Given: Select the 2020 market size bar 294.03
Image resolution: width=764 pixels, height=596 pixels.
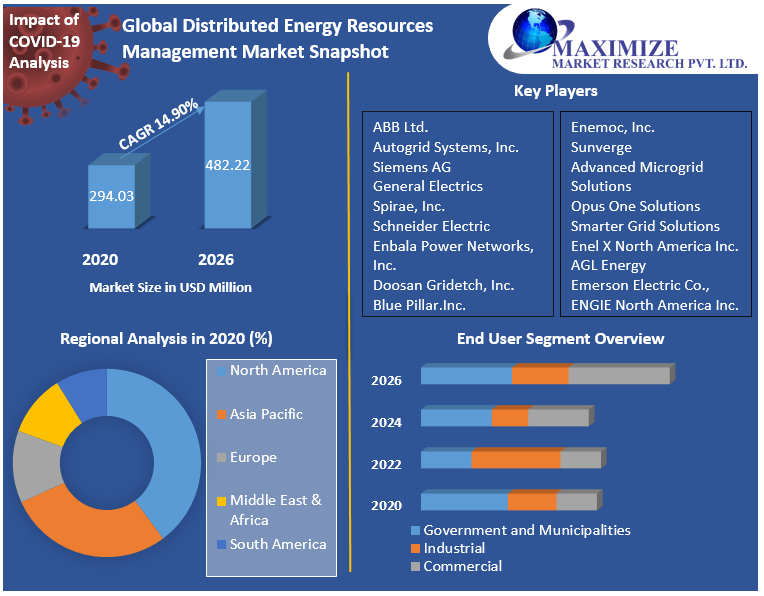Looking at the screenshot, I should point(110,196).
